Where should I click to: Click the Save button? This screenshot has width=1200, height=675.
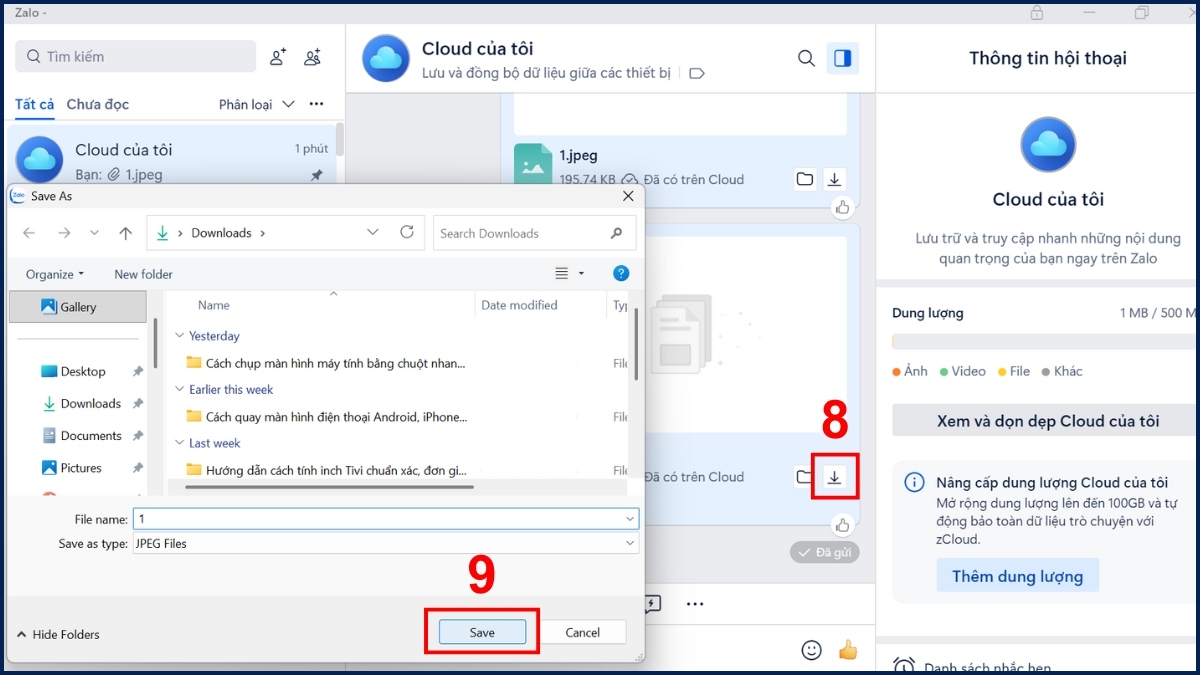click(482, 631)
